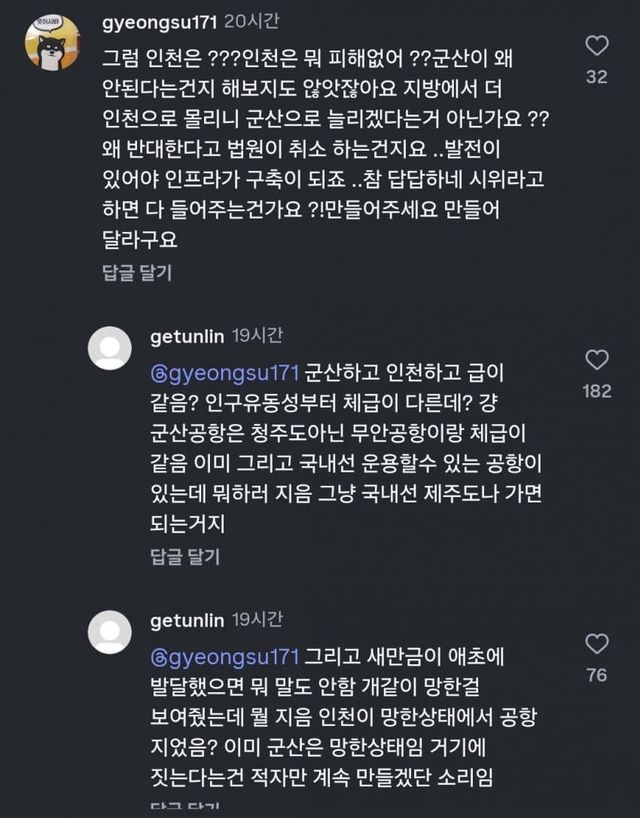This screenshot has height=818, width=640.
Task: Tap getunlin's avatar beside the 새만금 reply
Action: 110,631
